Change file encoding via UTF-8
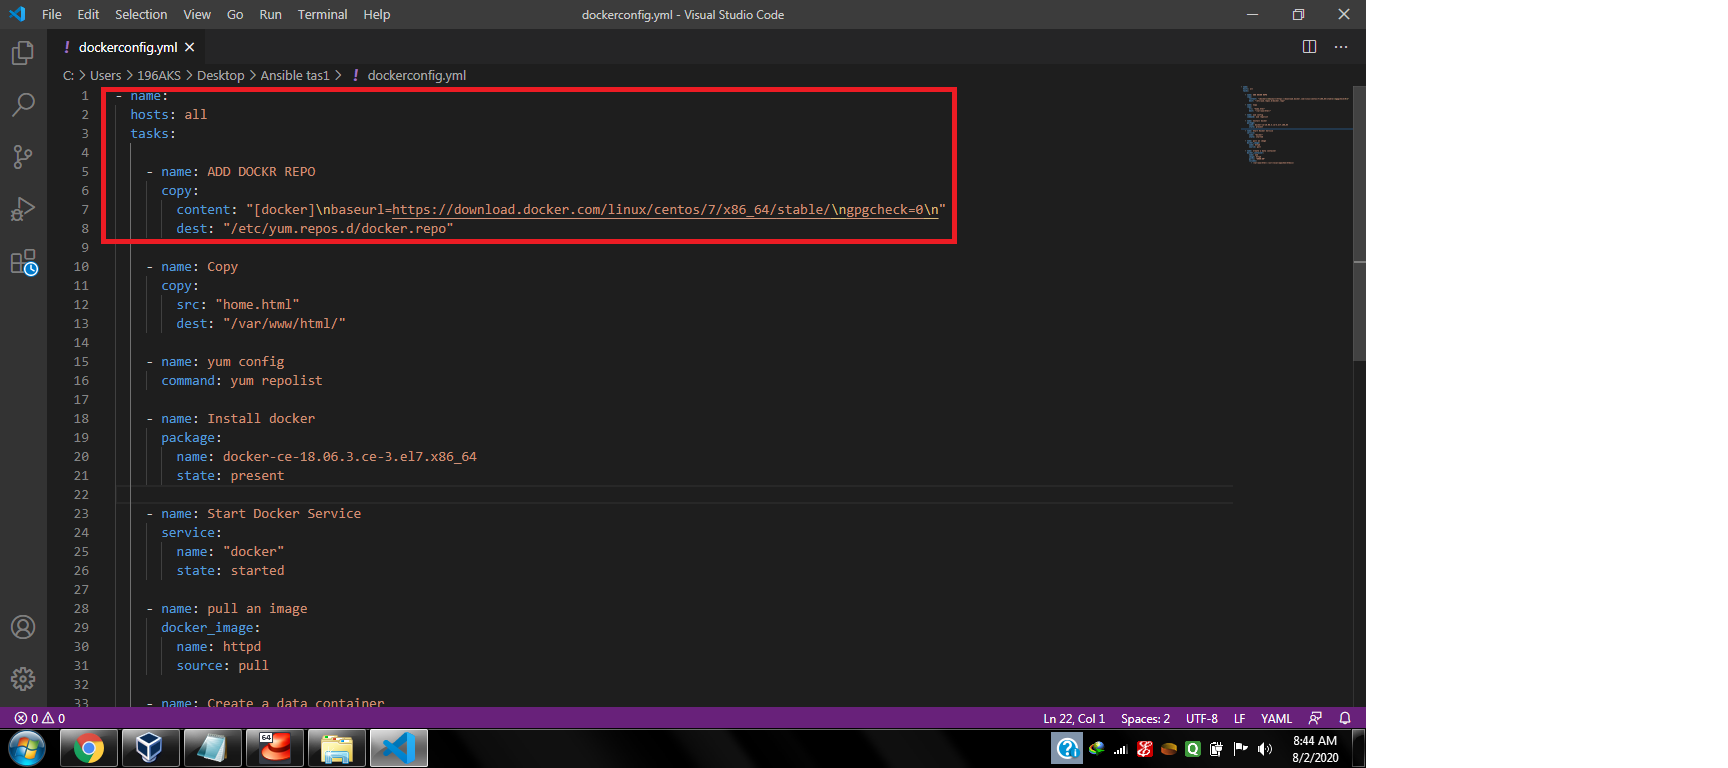The image size is (1728, 768). click(x=1201, y=718)
